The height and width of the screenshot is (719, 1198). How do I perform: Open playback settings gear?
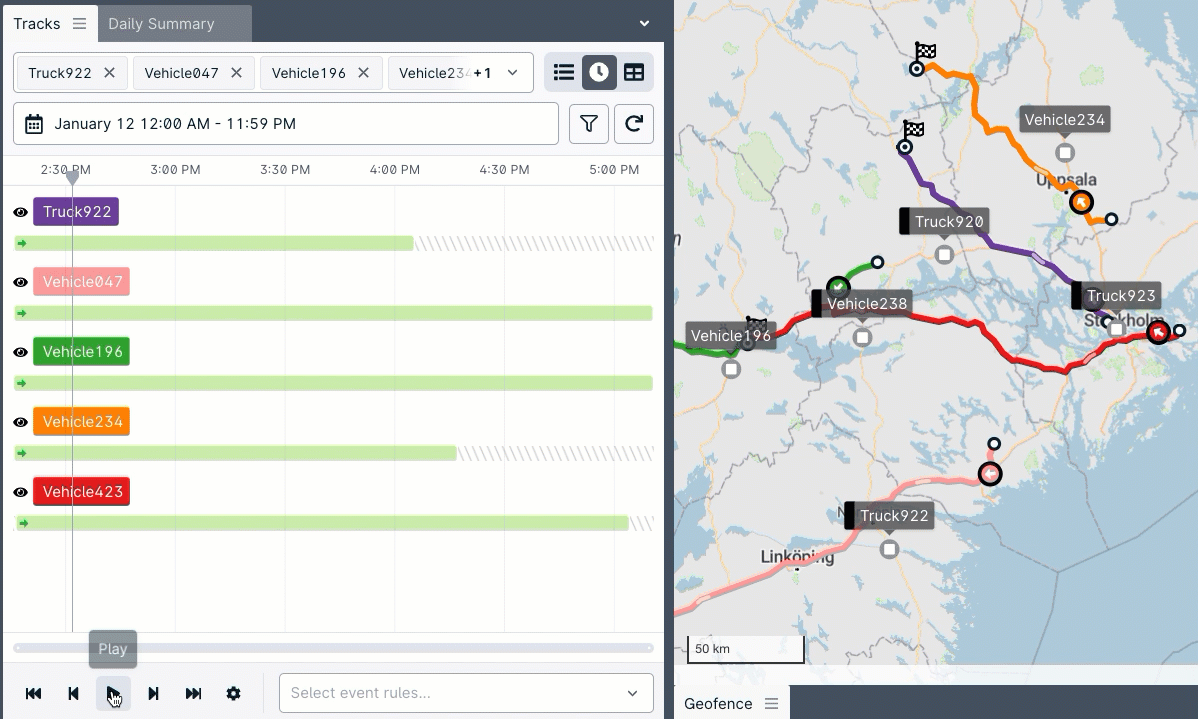tap(233, 693)
